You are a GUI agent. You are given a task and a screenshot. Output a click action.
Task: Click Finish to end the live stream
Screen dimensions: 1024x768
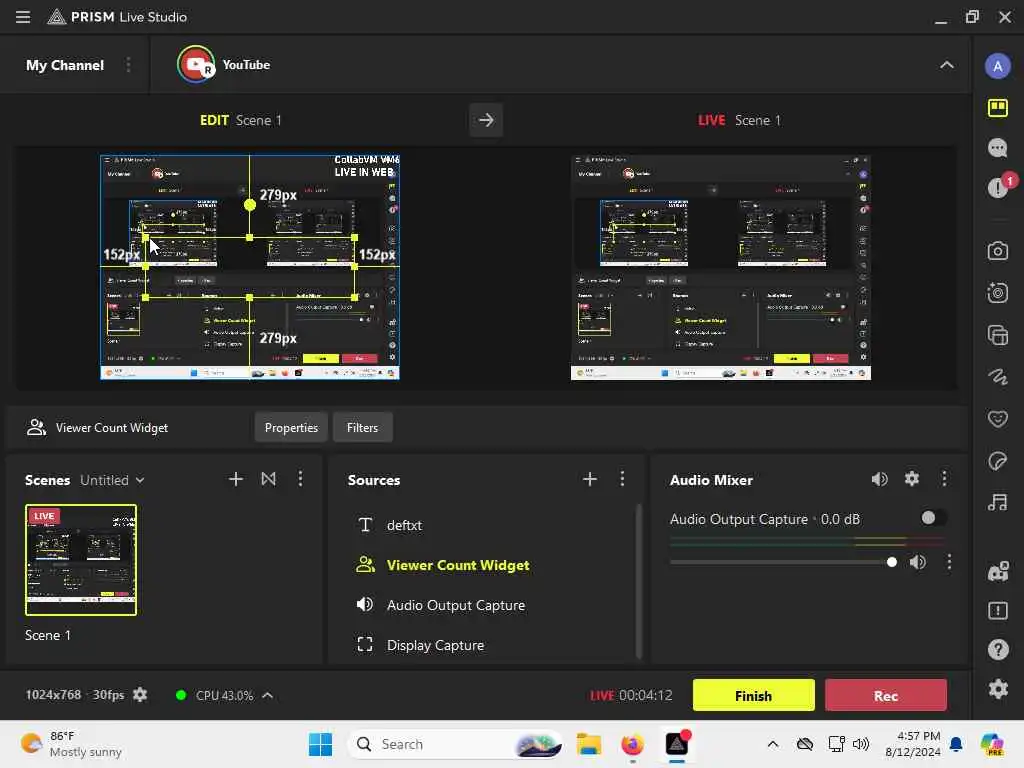[753, 695]
